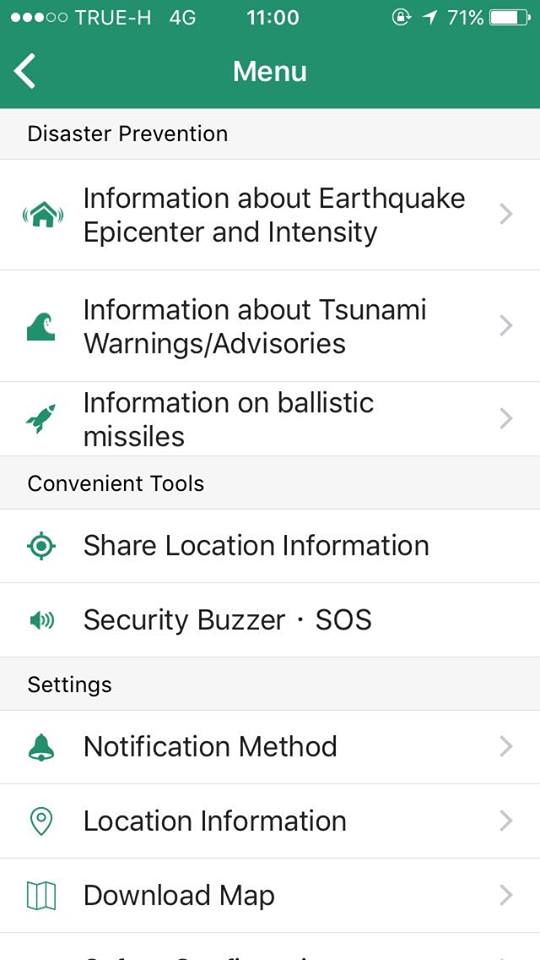Select Share Location Information

click(270, 546)
